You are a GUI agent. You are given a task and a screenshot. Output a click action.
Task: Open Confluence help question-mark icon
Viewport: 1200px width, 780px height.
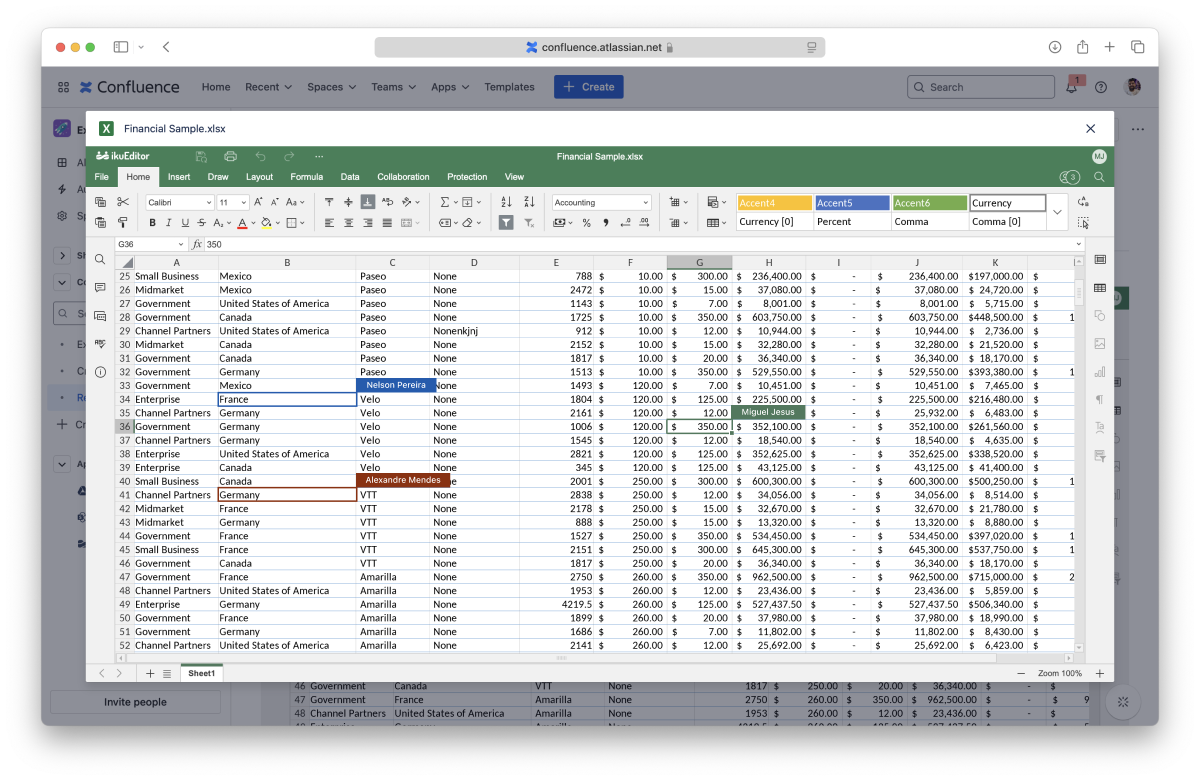(1101, 87)
